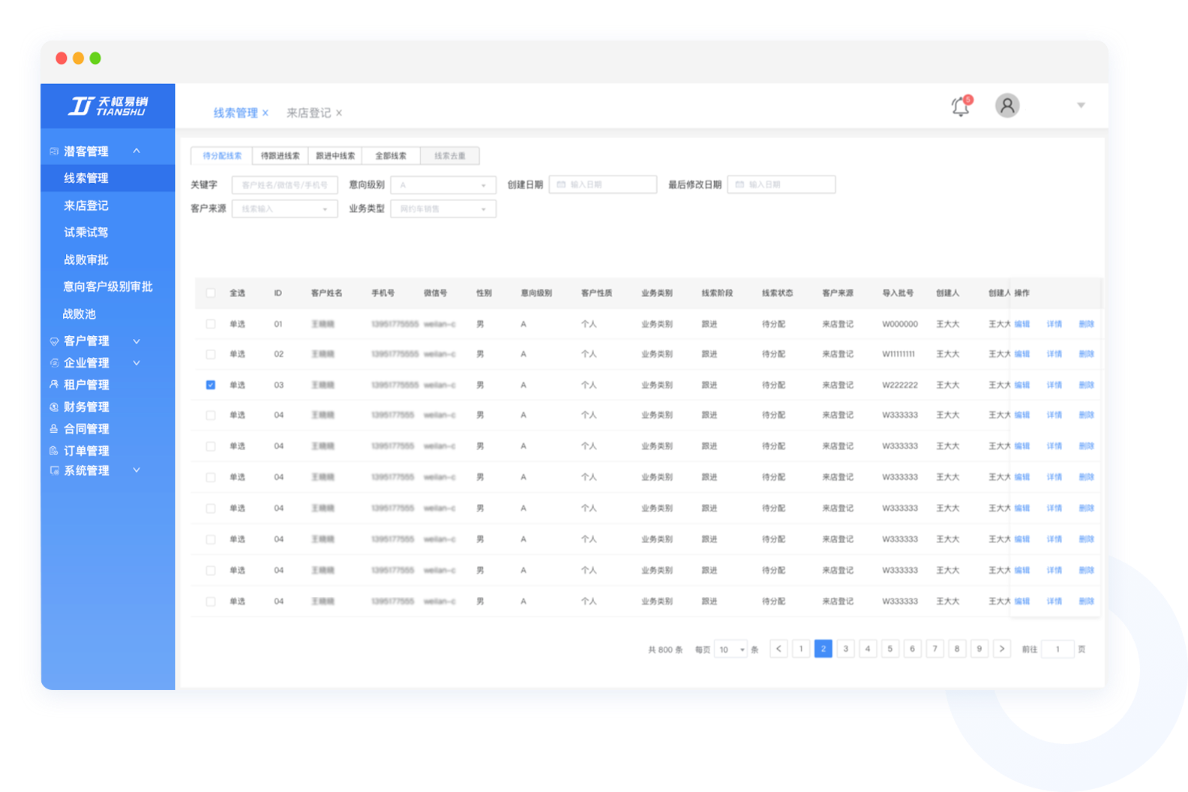
Task: Uncheck the checkbox for row ID 03
Action: [210, 385]
